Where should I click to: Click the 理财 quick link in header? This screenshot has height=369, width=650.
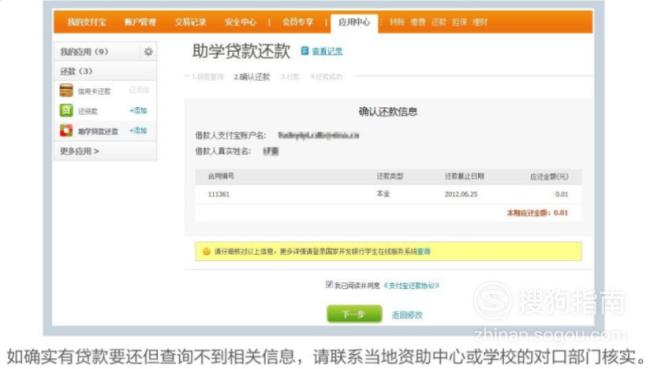(480, 22)
